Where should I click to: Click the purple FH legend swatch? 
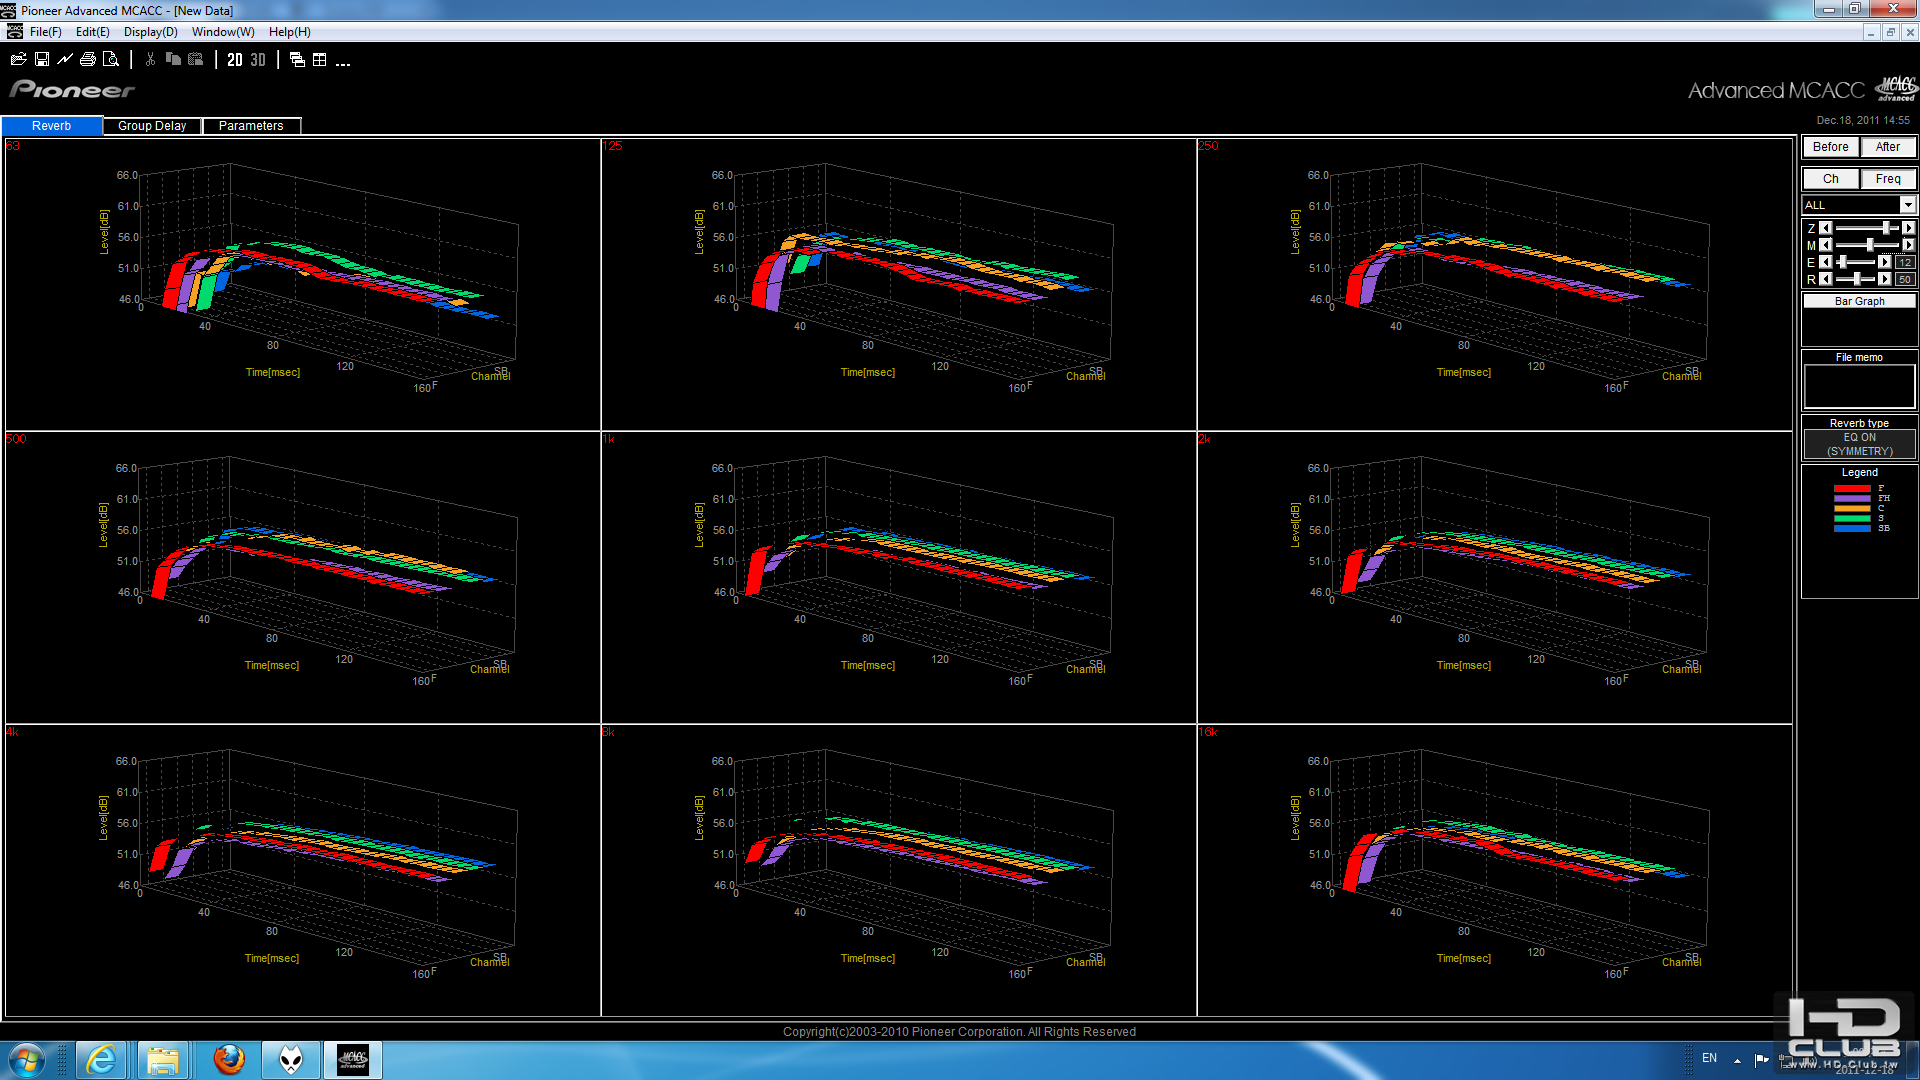tap(1852, 498)
